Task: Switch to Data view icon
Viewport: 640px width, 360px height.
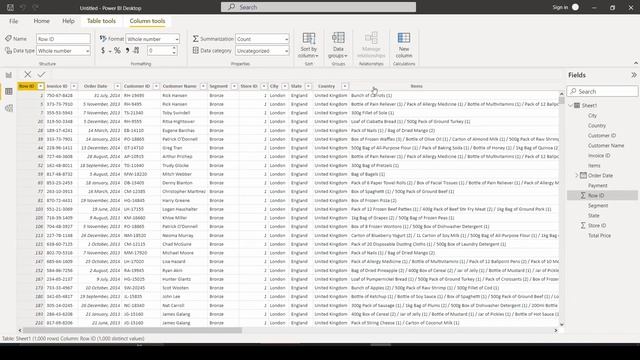Action: (x=9, y=91)
